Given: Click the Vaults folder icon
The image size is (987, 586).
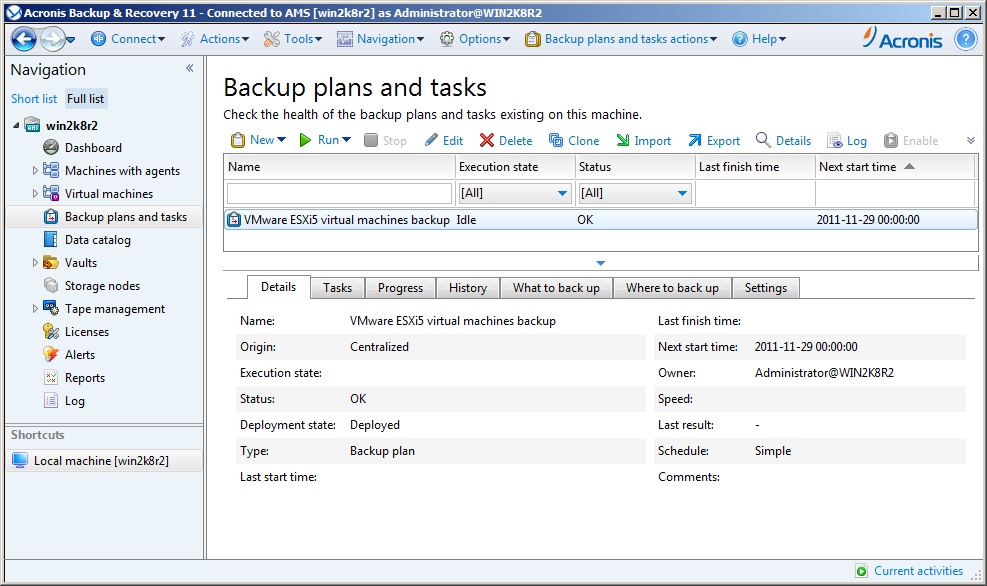Looking at the screenshot, I should pos(51,262).
